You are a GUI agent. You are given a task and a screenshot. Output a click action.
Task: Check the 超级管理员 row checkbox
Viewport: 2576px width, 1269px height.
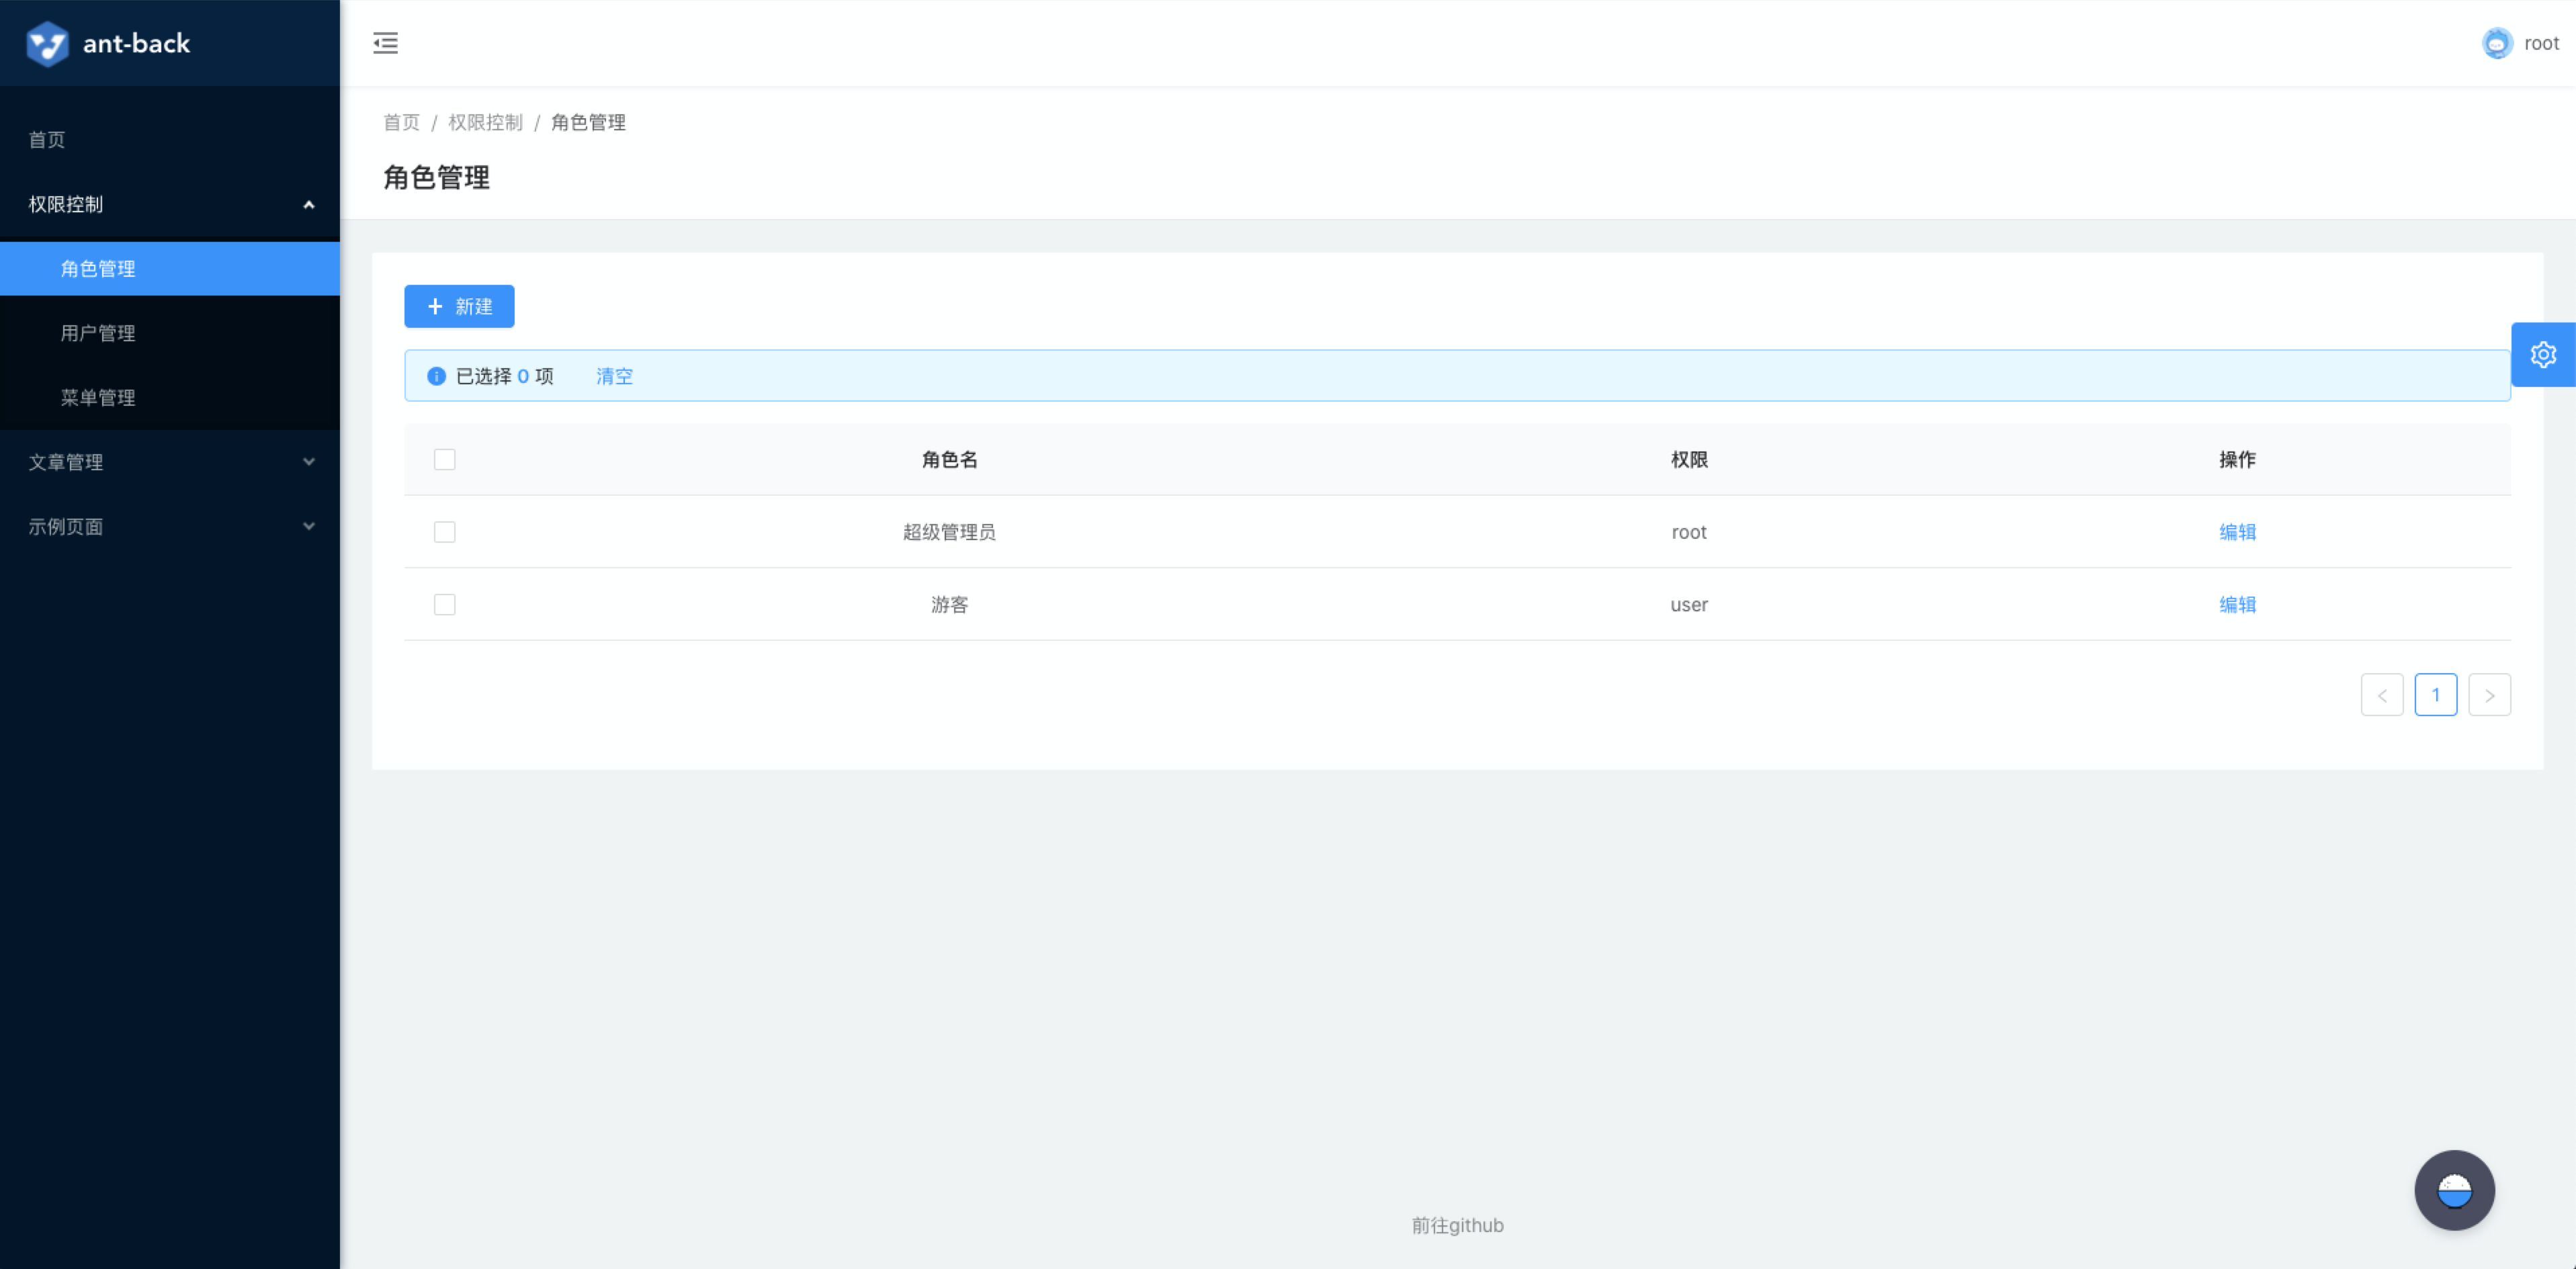coord(444,532)
